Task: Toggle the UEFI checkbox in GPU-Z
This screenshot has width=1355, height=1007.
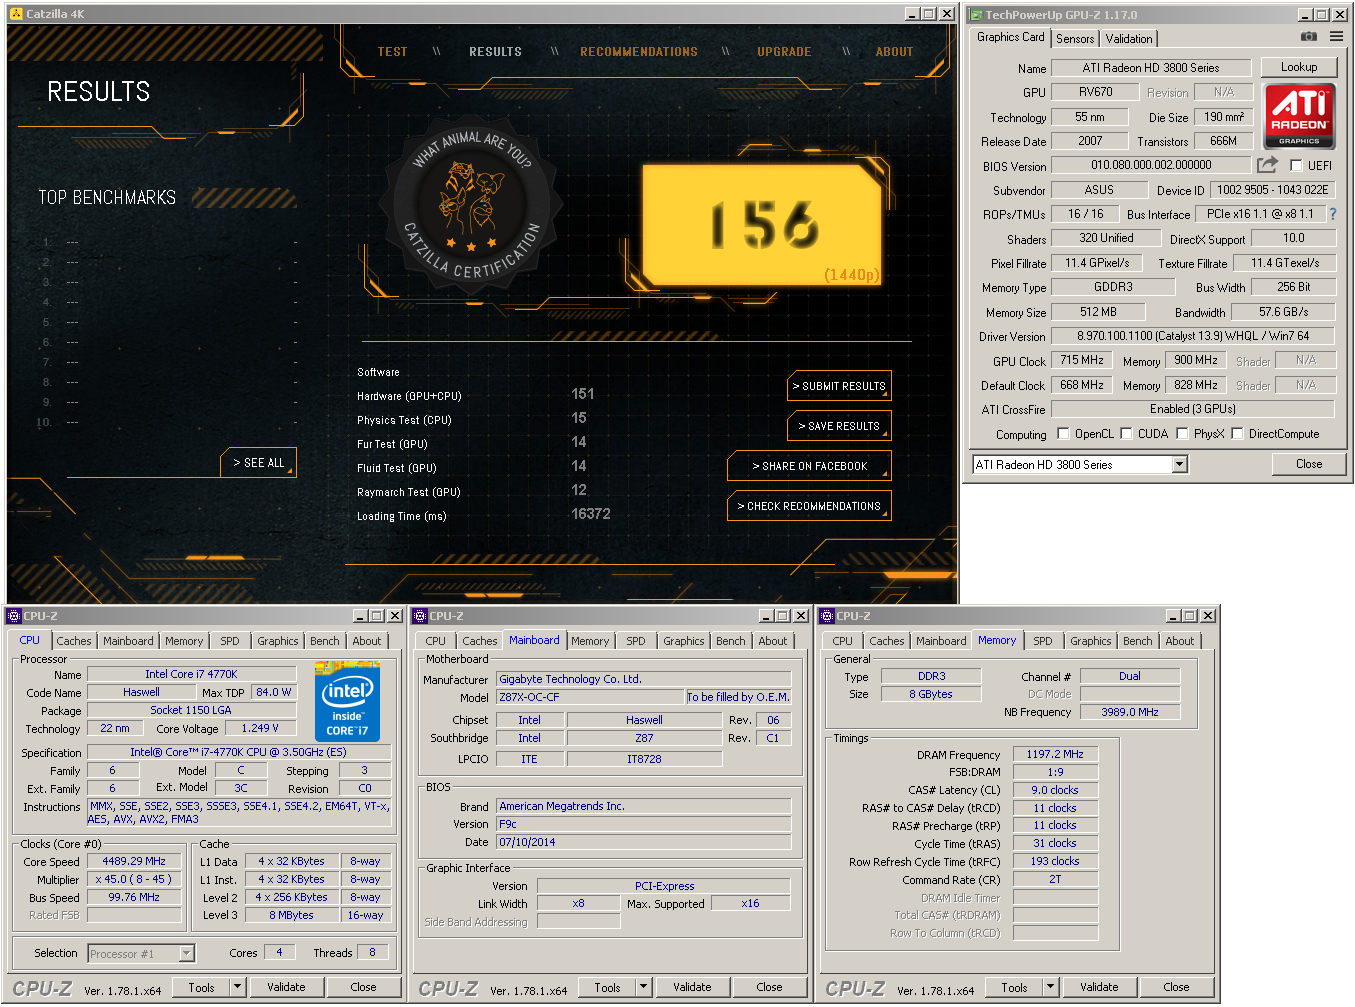Action: tap(1296, 166)
